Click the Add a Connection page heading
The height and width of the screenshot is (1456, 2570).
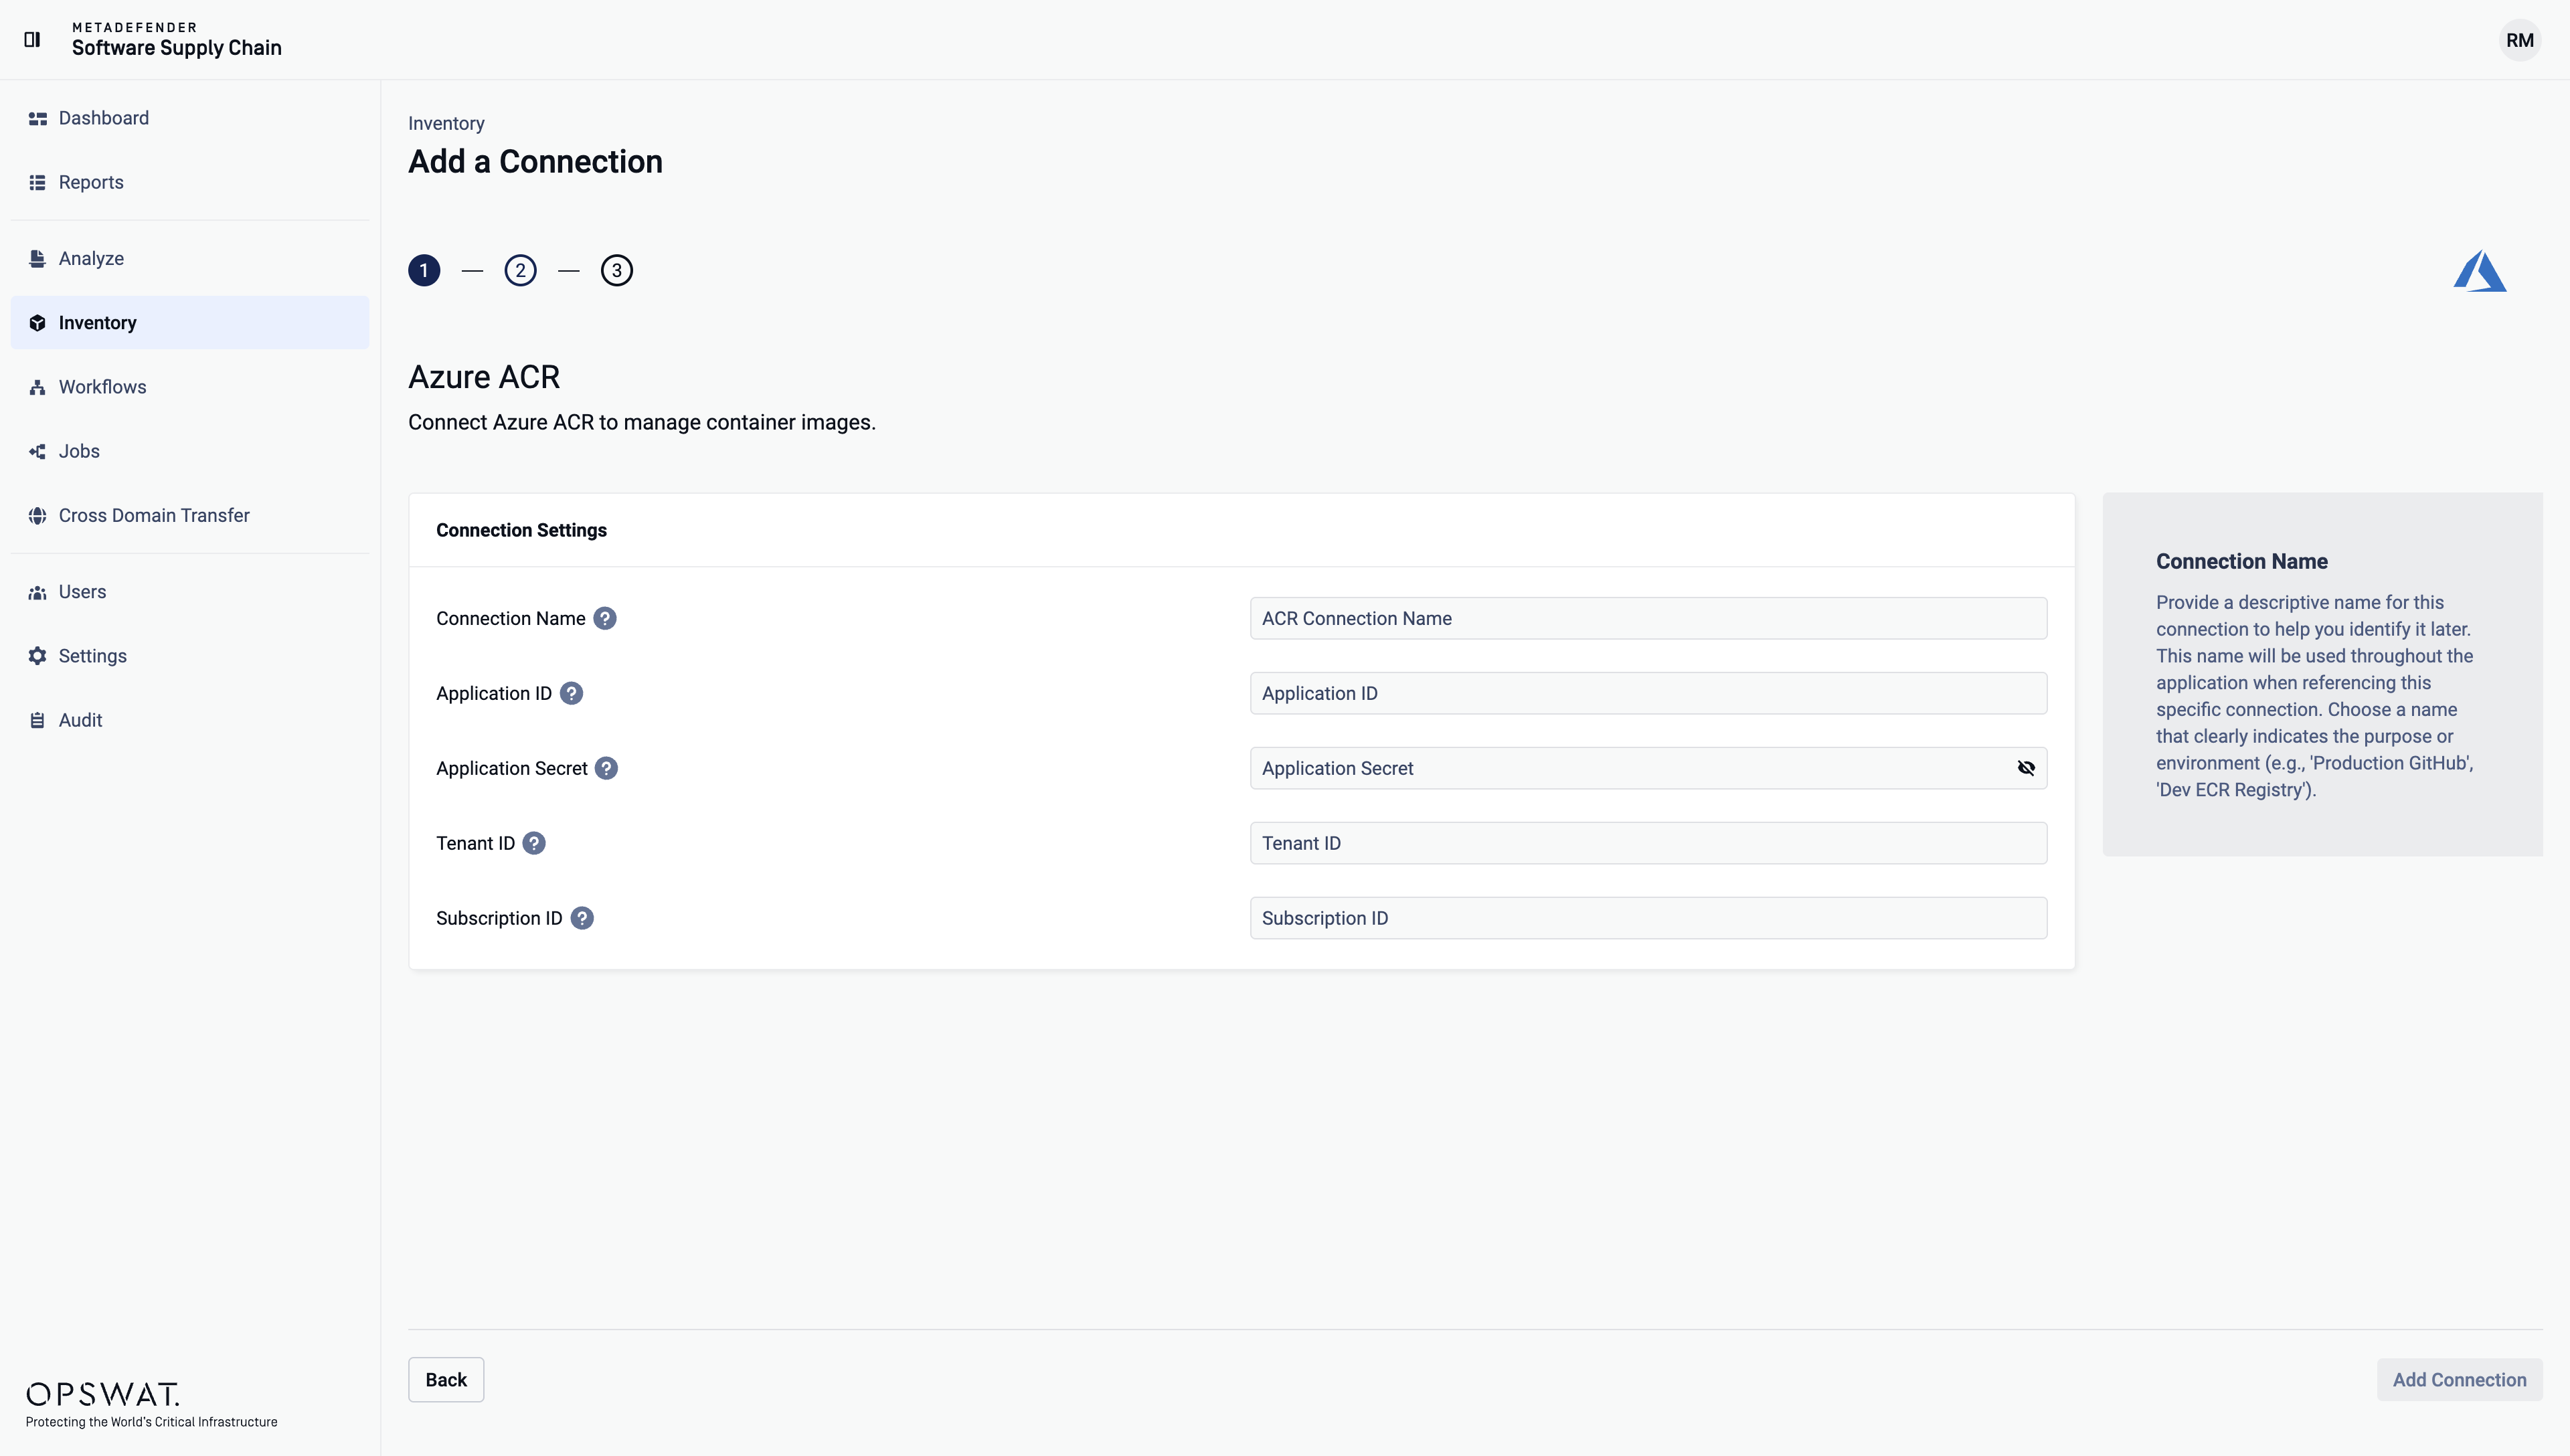[x=535, y=161]
